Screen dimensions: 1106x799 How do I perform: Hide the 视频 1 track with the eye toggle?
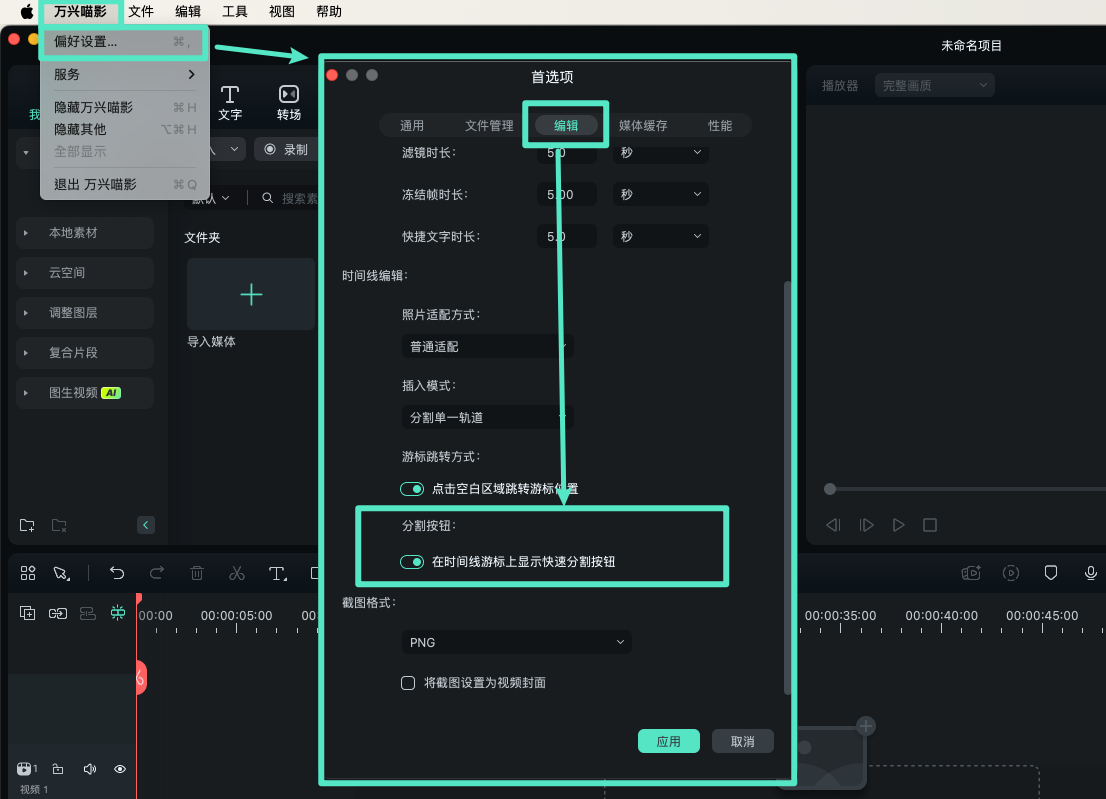coord(119,768)
